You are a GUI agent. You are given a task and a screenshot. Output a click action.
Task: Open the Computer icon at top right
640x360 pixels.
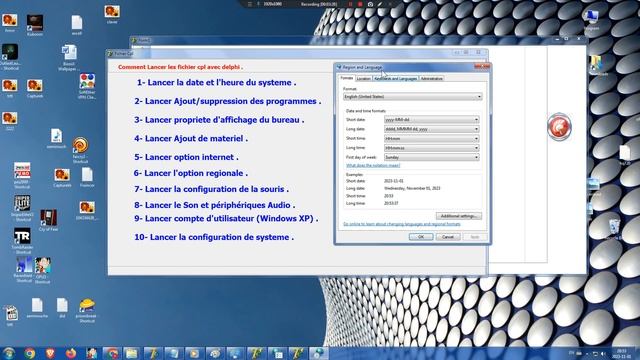[x=591, y=20]
